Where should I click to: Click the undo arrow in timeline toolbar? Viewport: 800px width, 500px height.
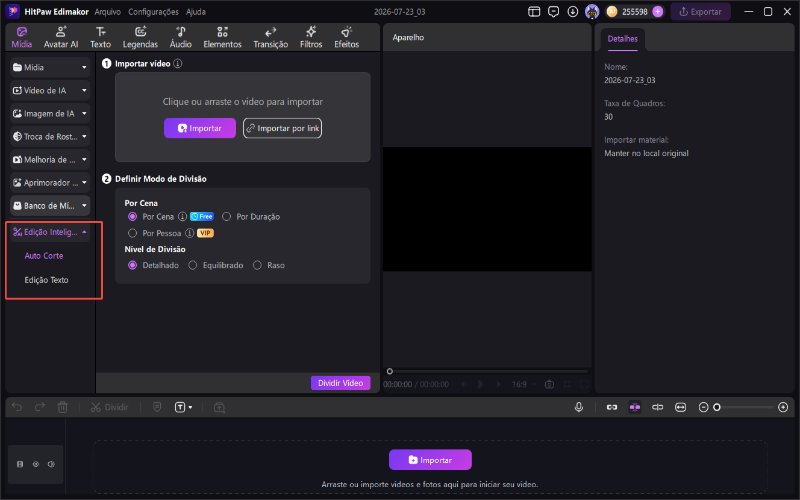click(x=17, y=407)
